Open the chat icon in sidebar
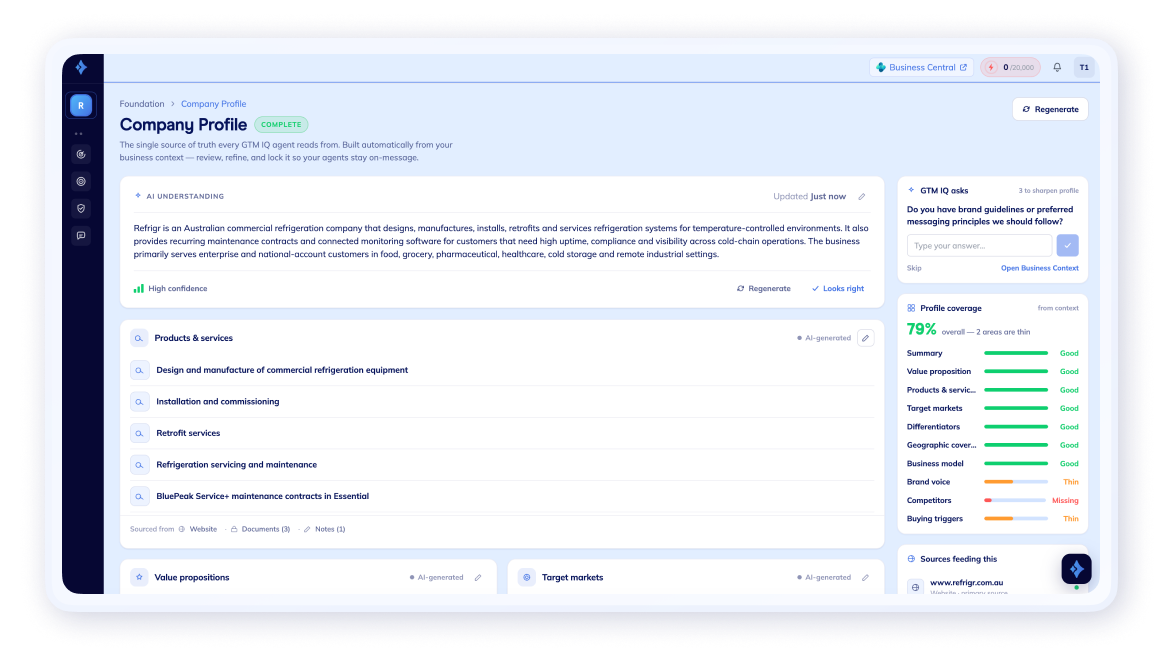 click(82, 236)
